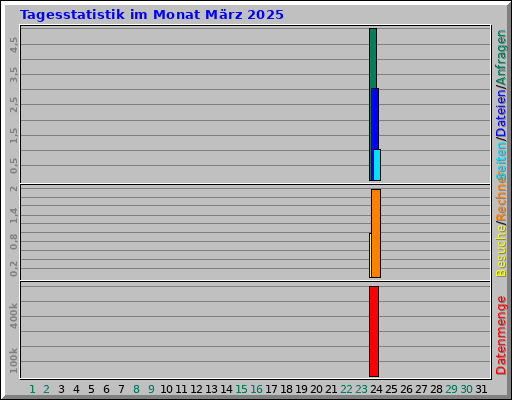512x400 pixels.
Task: Click the '2,5' y-axis value
Action: 14,105
